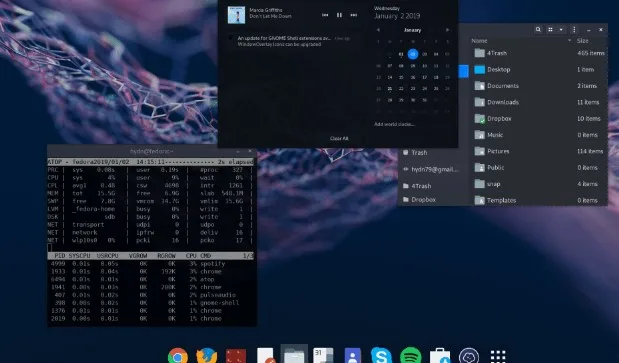Open the three-dot menu in Files window
The width and height of the screenshot is (619, 363).
click(574, 30)
